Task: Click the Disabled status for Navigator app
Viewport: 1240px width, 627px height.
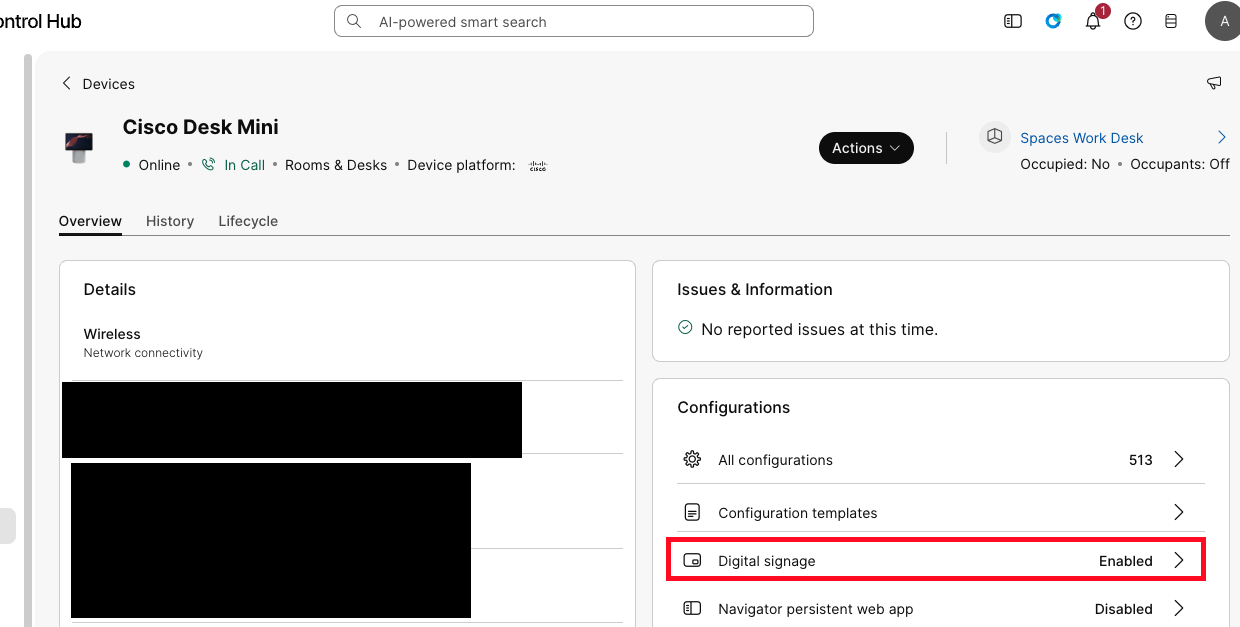Action: pos(1124,609)
